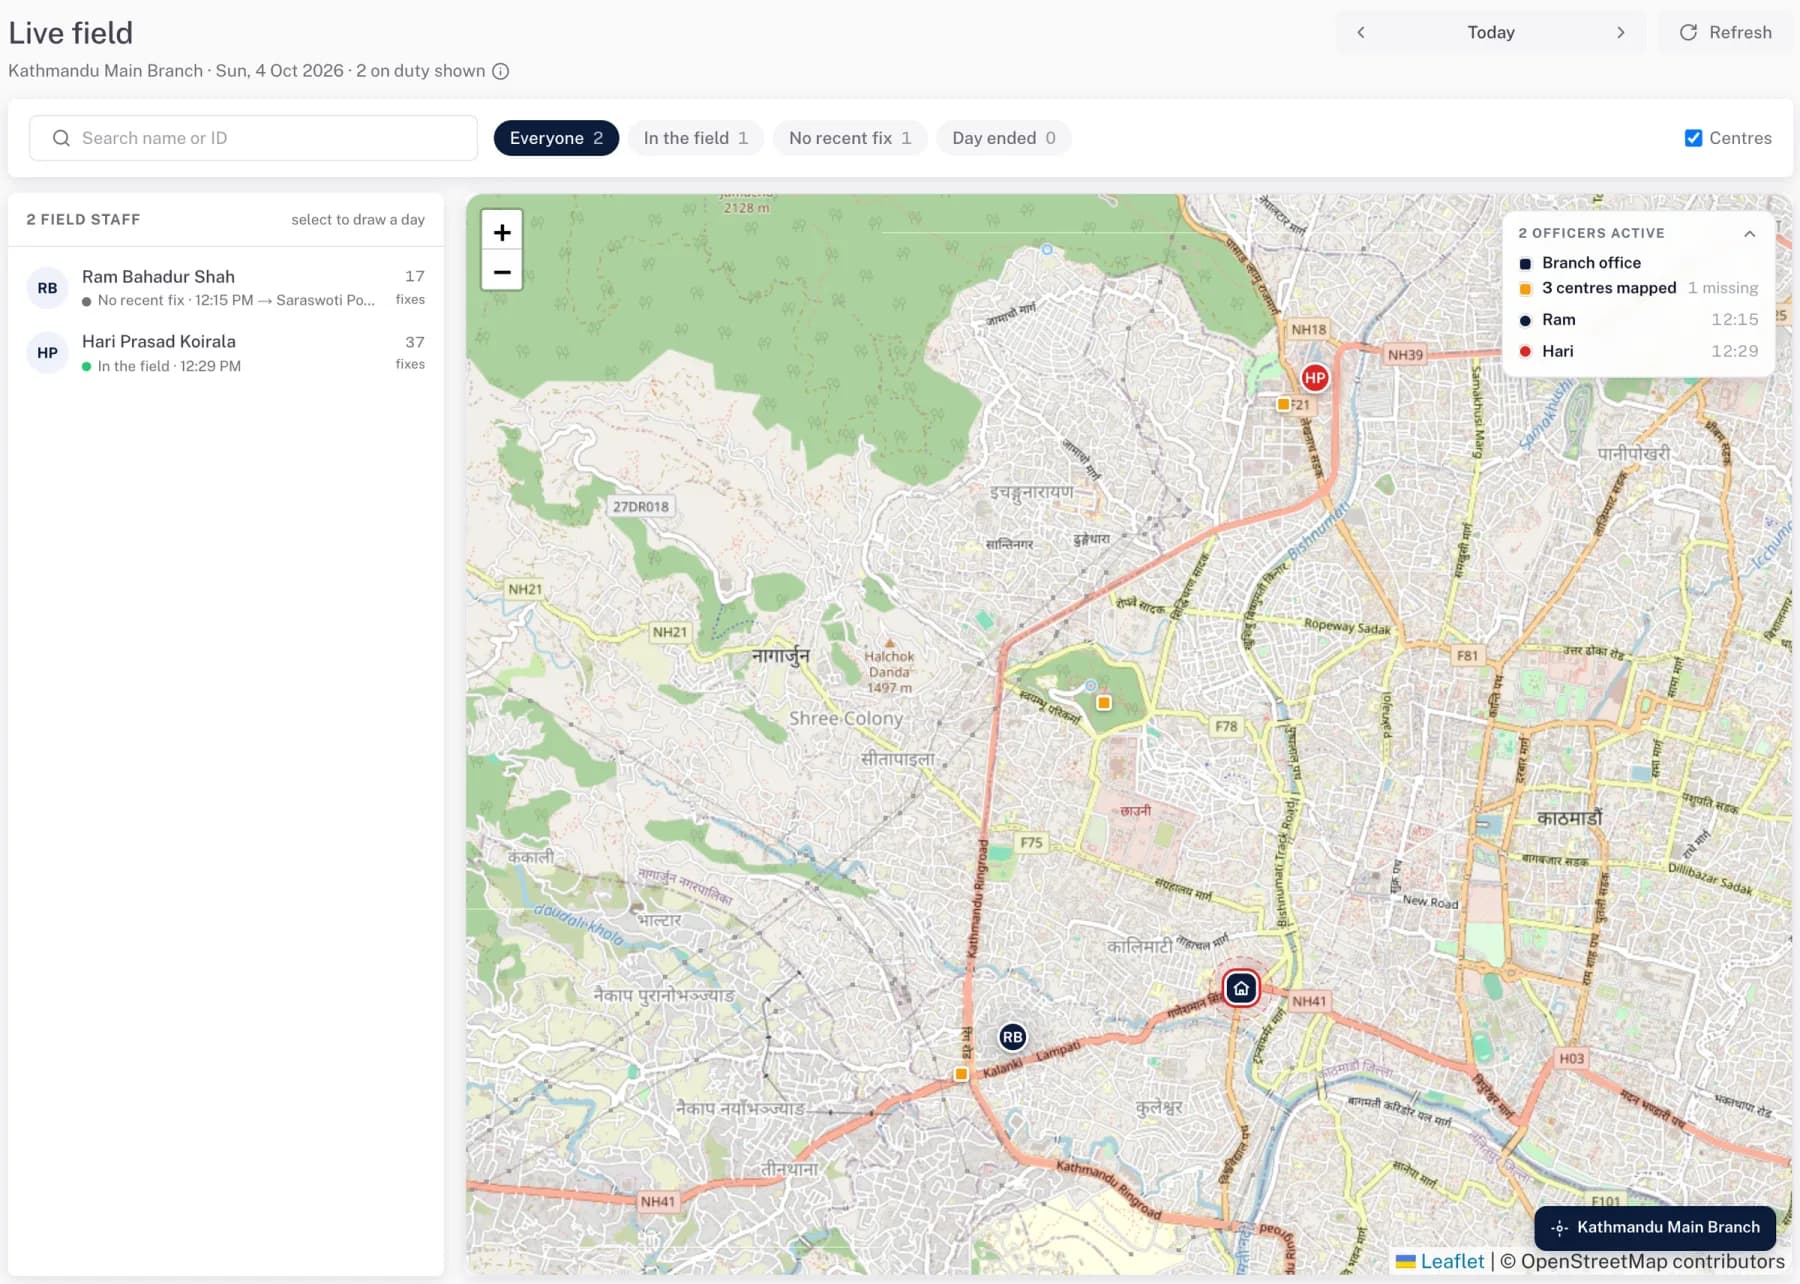1800x1284 pixels.
Task: Click the 37 fixes count for Hari
Action: coord(410,352)
